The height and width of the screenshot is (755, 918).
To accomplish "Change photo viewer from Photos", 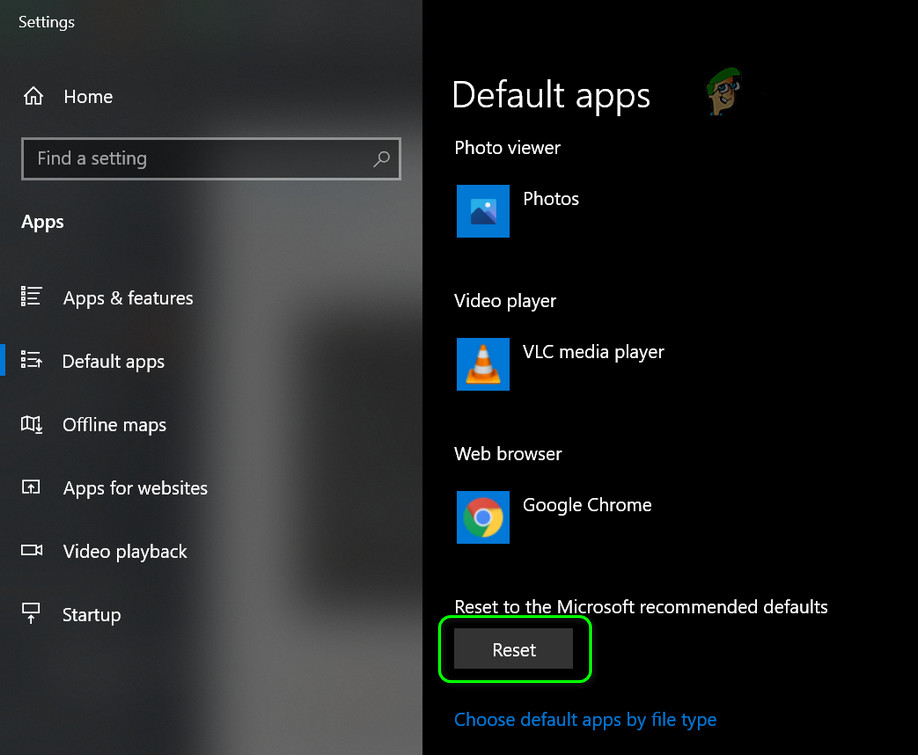I will [x=550, y=199].
